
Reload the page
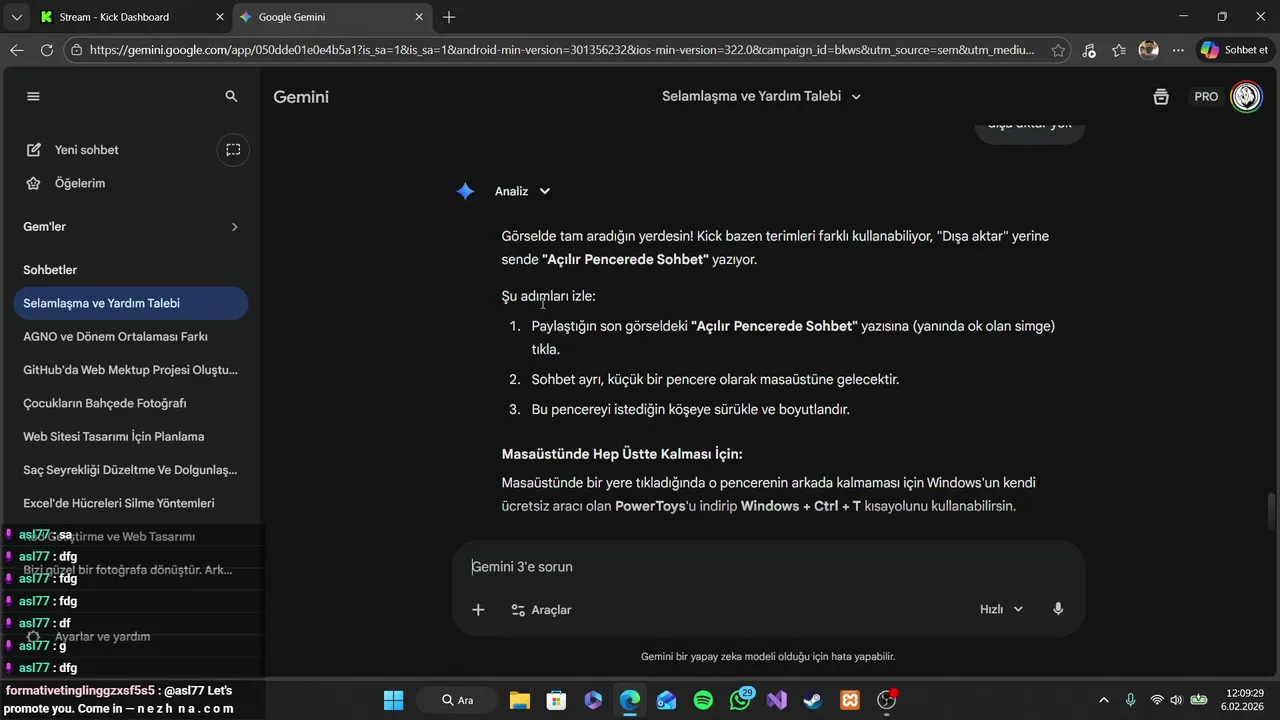47,50
